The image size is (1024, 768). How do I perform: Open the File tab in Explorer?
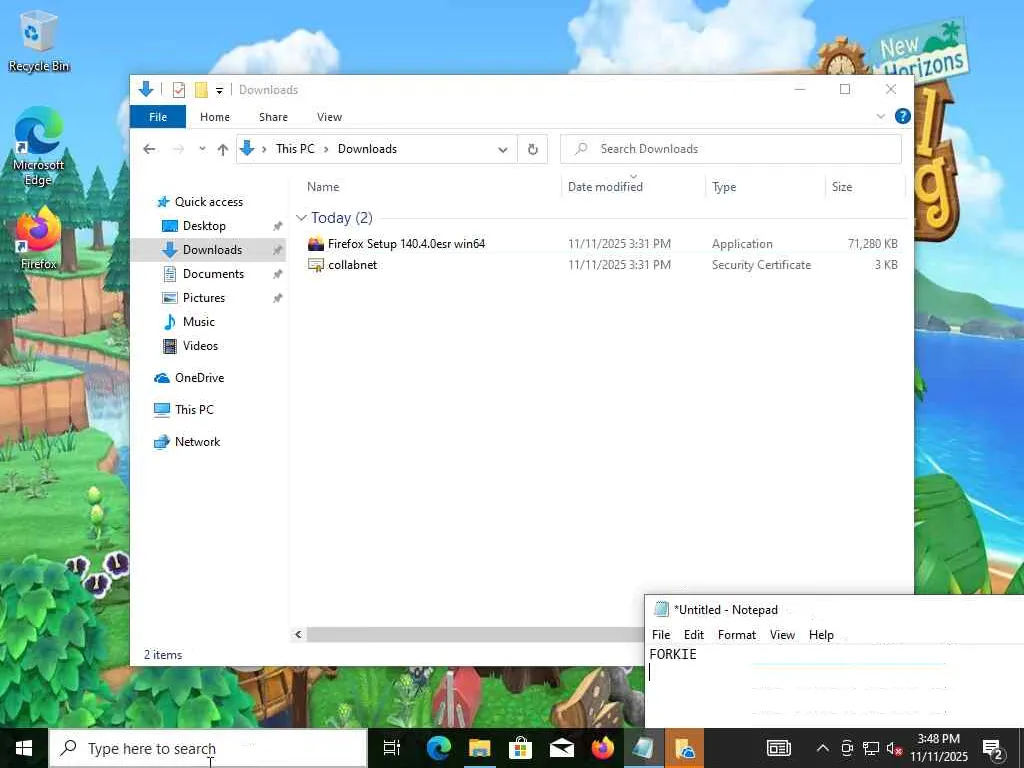pos(158,117)
